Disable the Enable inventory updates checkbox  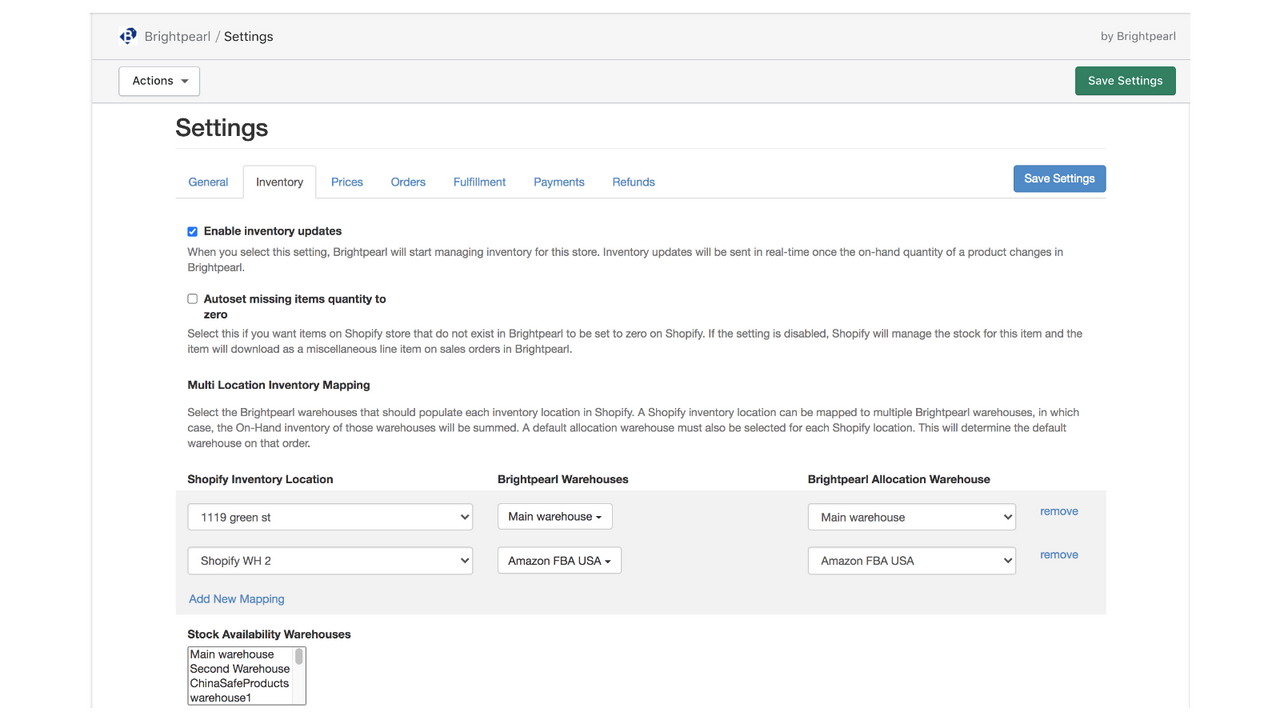pyautogui.click(x=192, y=231)
